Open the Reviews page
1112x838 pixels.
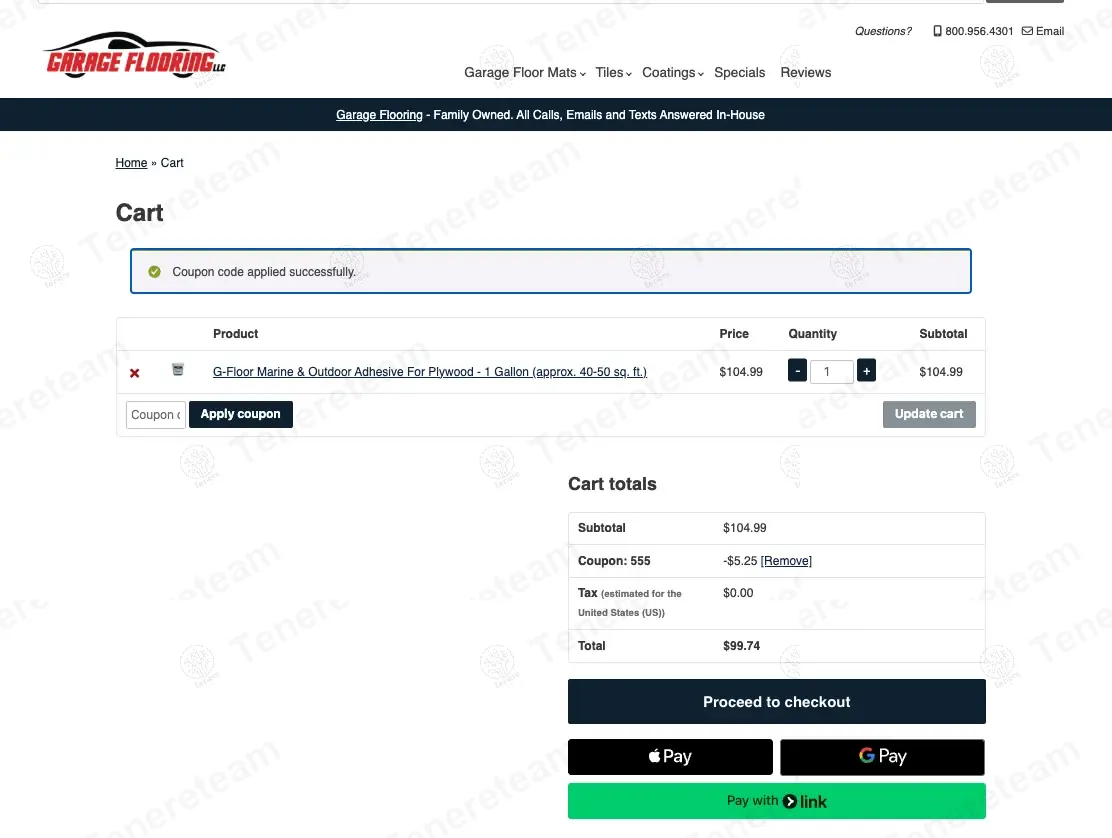click(806, 72)
